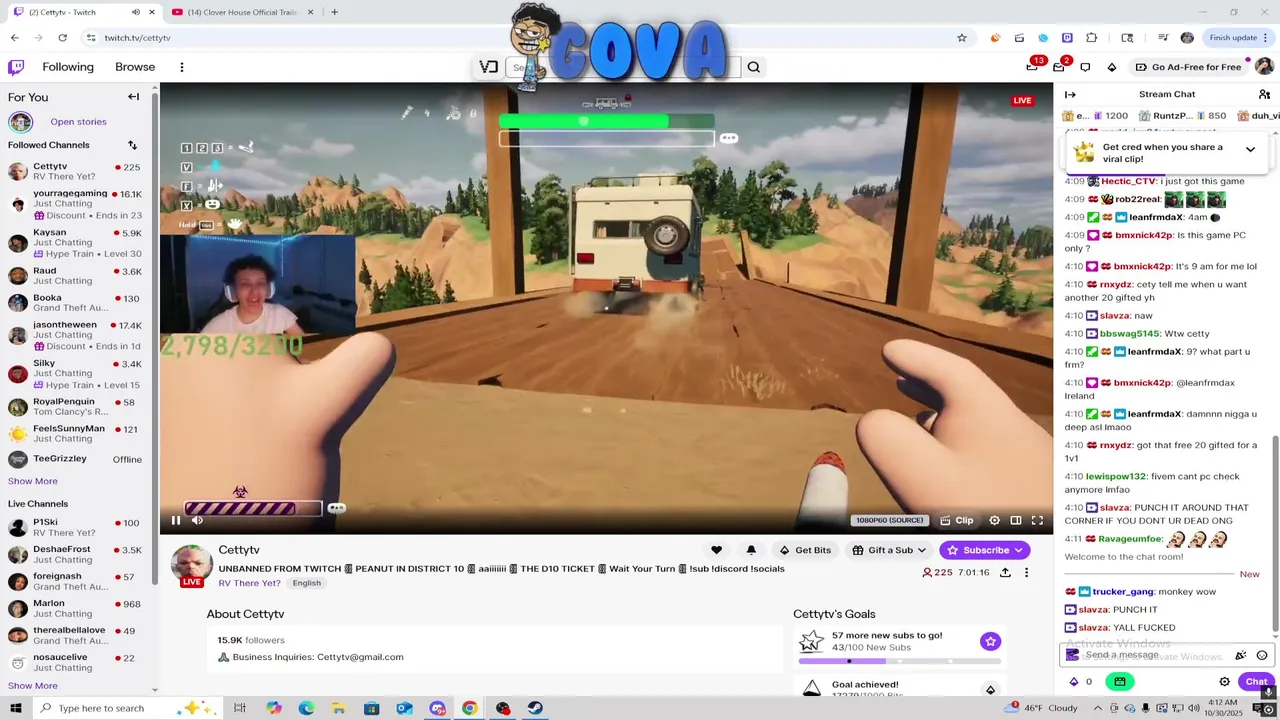Screen dimensions: 1280x720
Task: Expand live channels with lower Show More
Action: coord(33,686)
